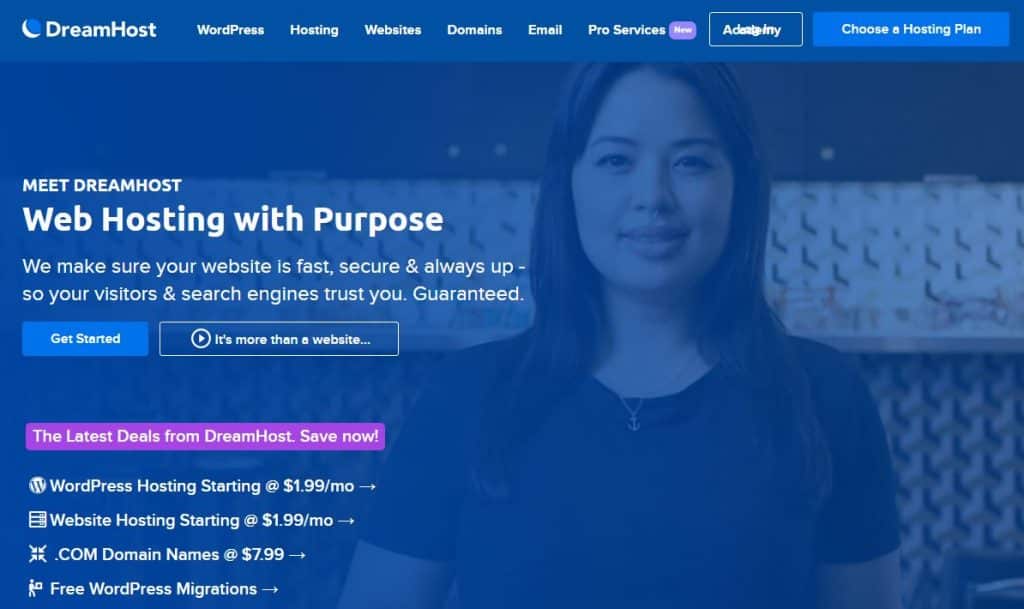The image size is (1024, 609).
Task: Click the Choose a Hosting Plan button
Action: tap(910, 29)
